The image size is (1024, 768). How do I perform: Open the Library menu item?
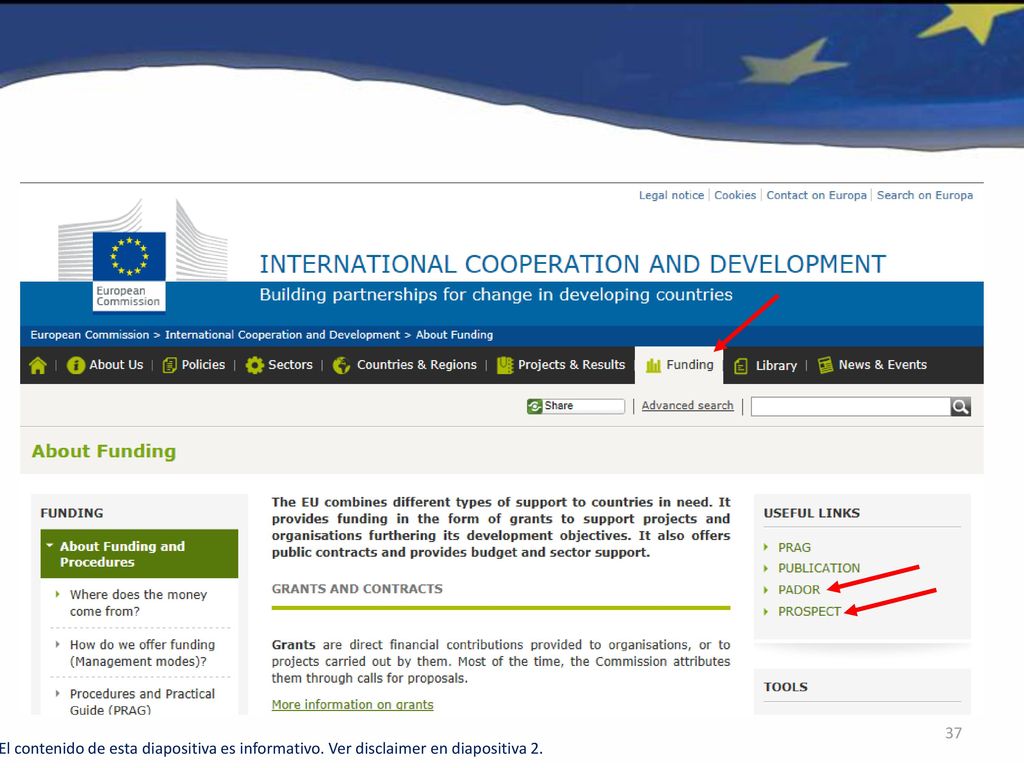click(776, 366)
